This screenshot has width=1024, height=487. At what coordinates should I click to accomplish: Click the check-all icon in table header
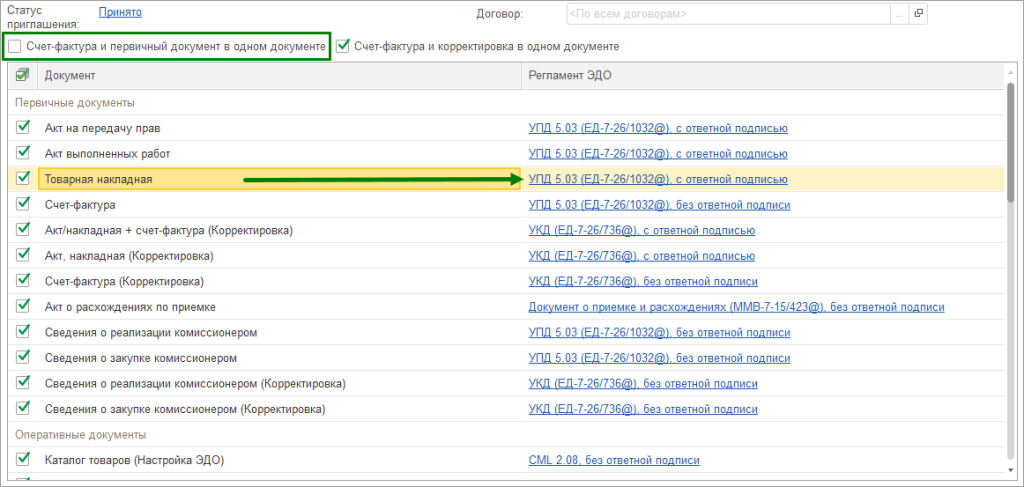[23, 76]
